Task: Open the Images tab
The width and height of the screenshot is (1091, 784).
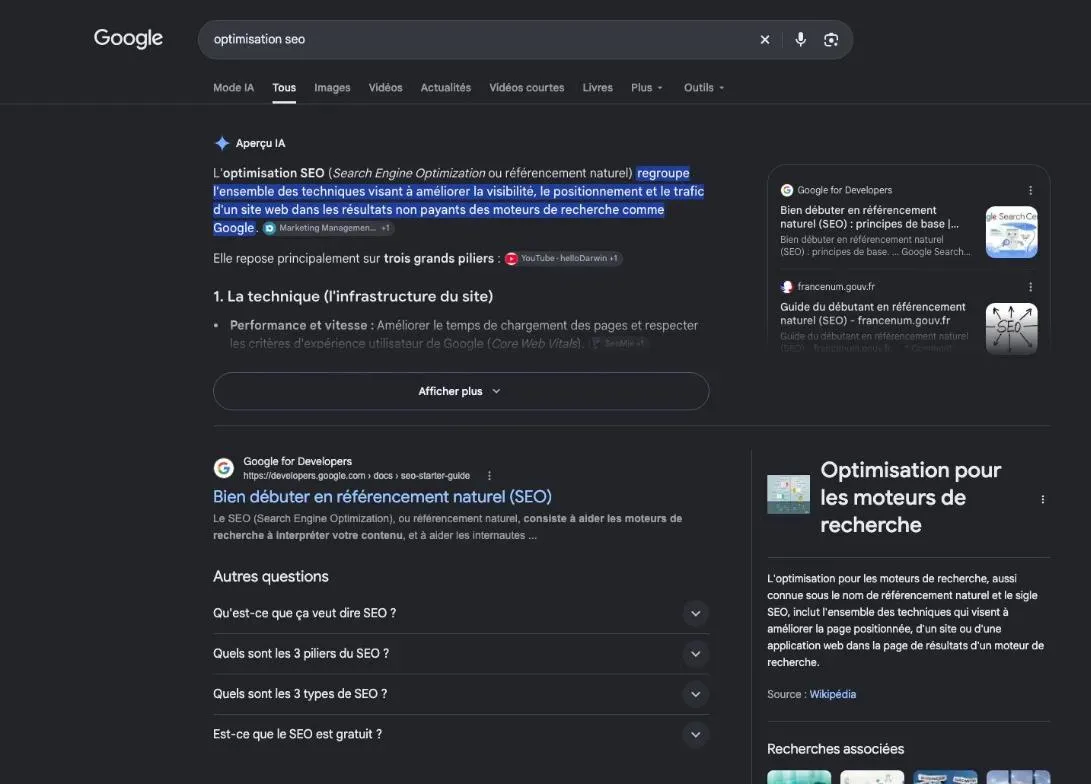Action: pos(332,88)
